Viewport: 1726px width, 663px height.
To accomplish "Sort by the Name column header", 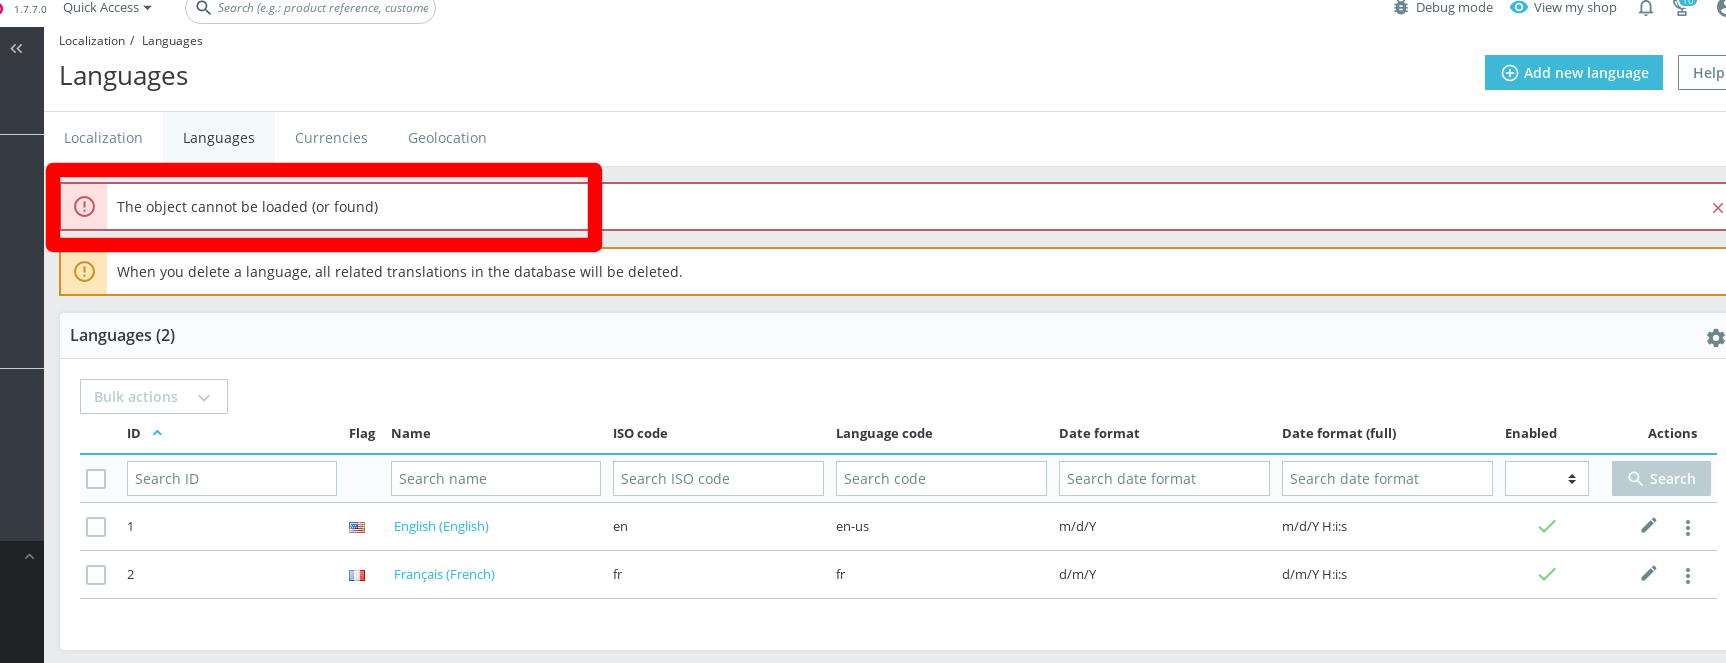I will 411,433.
